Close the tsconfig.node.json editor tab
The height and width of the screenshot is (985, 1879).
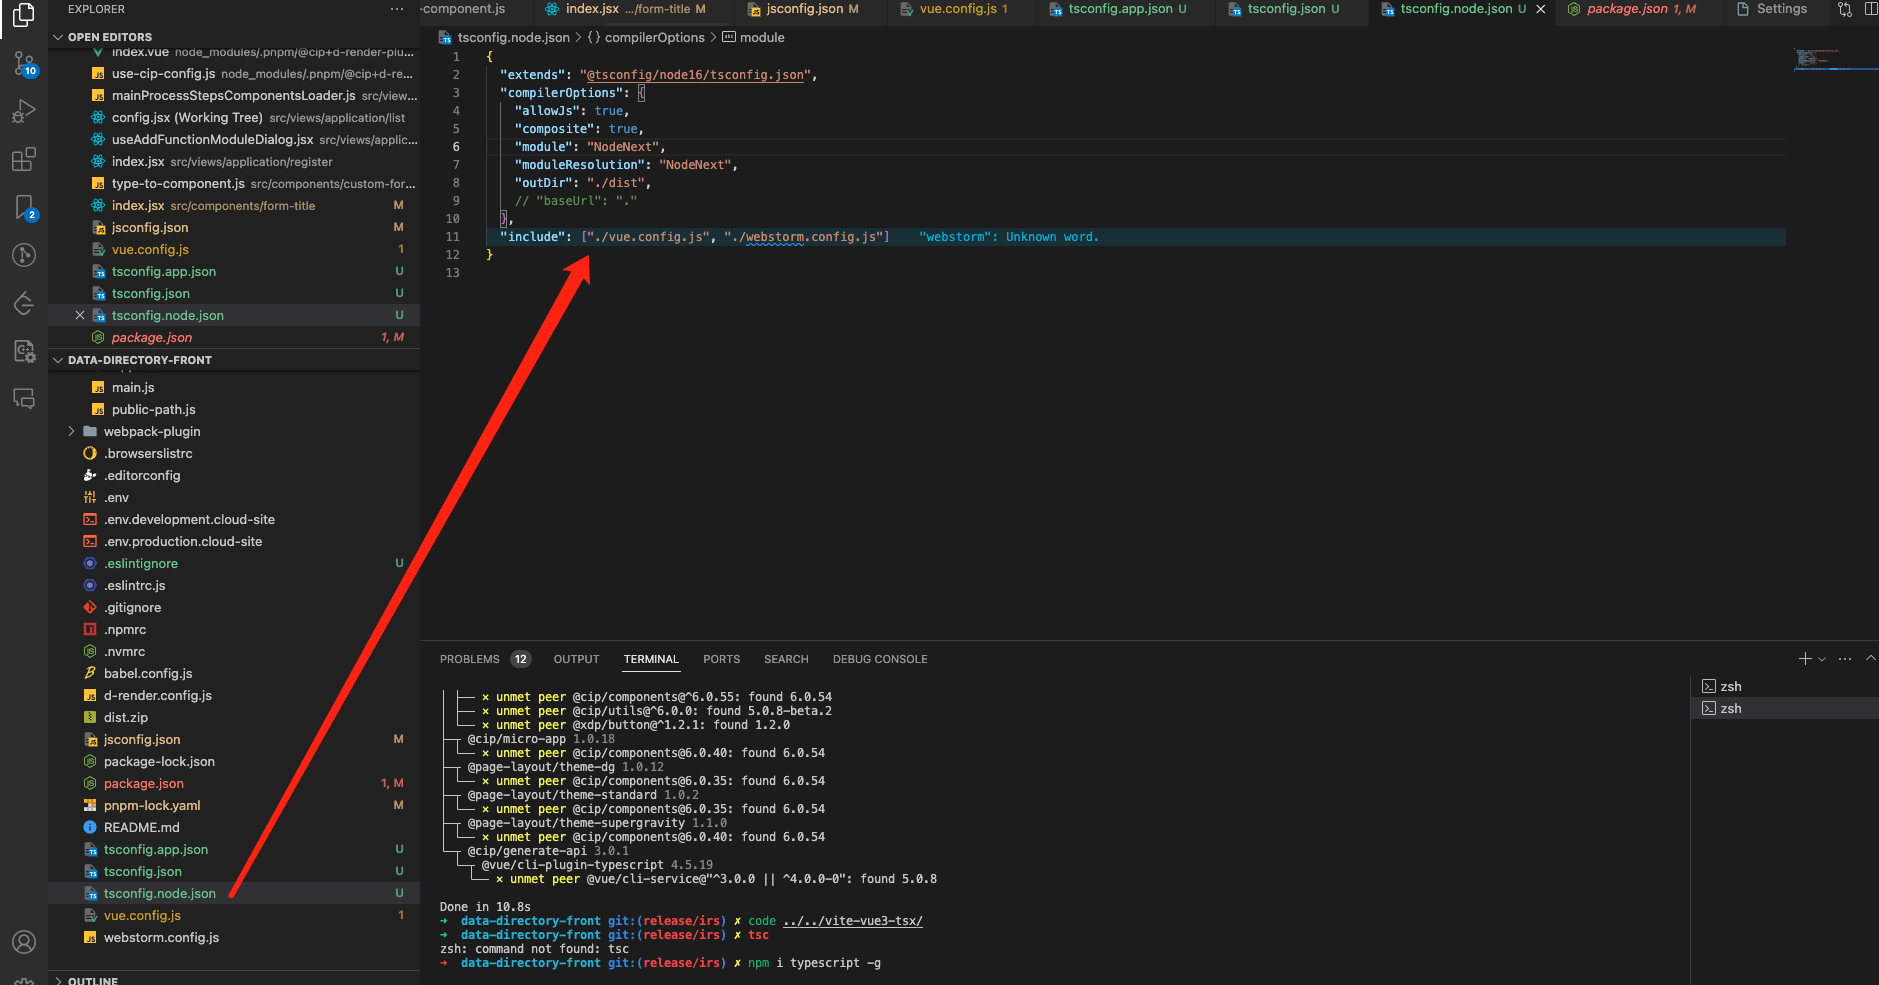(x=1541, y=9)
